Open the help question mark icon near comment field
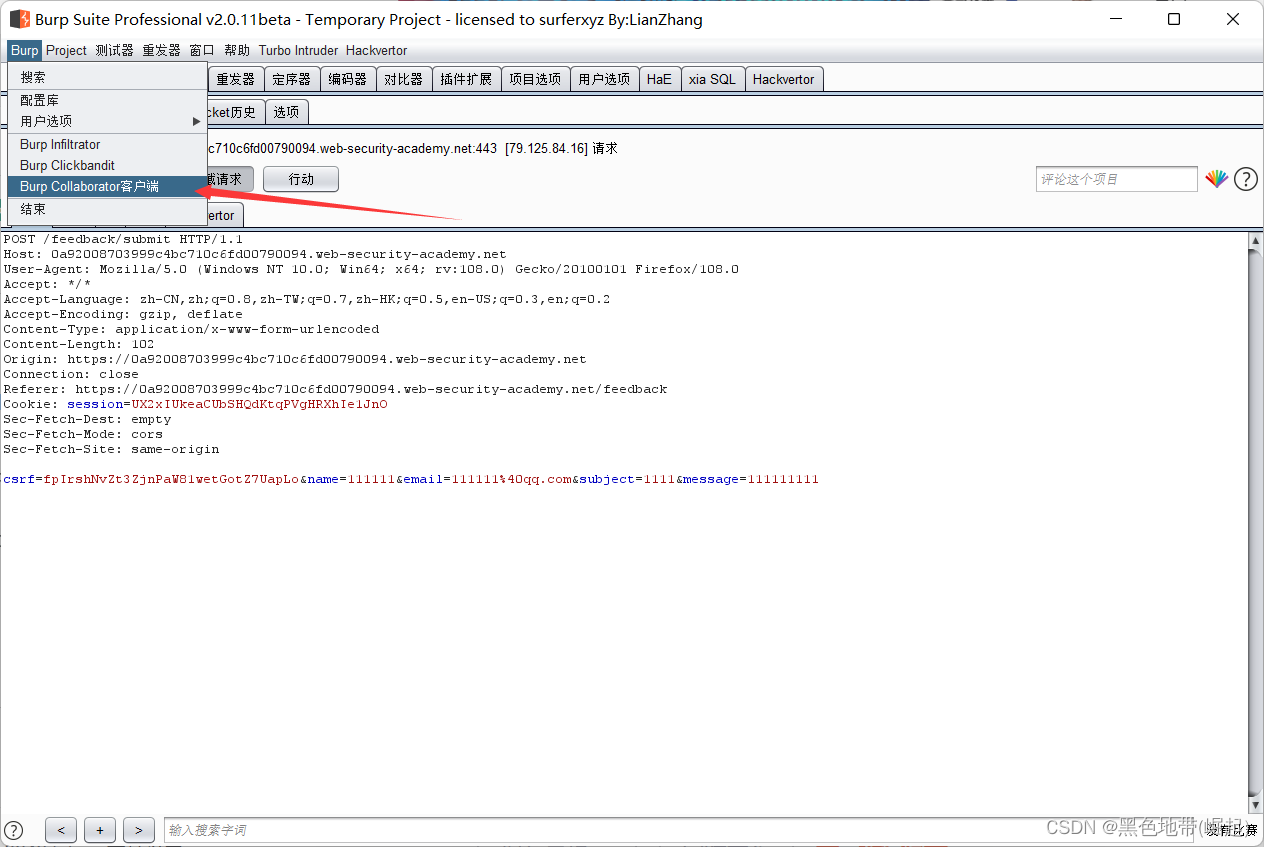 click(x=1245, y=179)
